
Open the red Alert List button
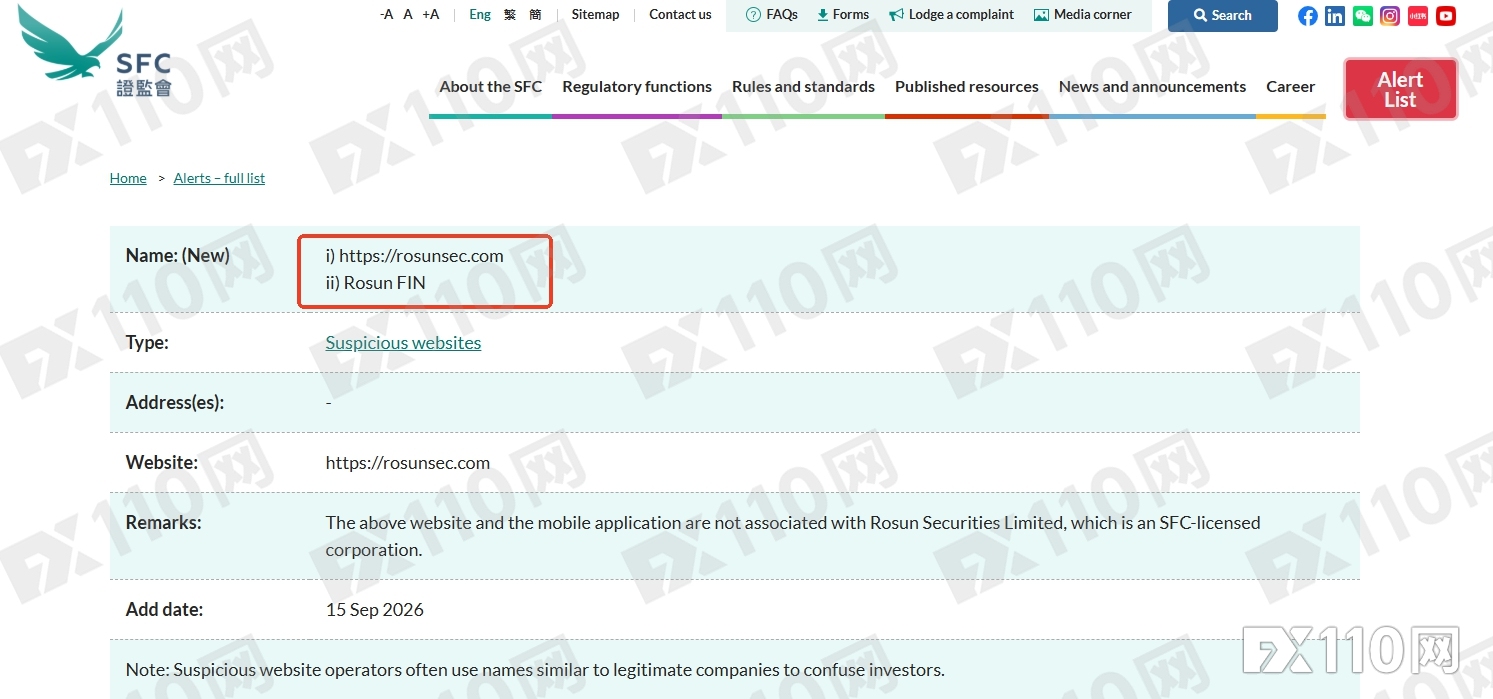pyautogui.click(x=1400, y=89)
